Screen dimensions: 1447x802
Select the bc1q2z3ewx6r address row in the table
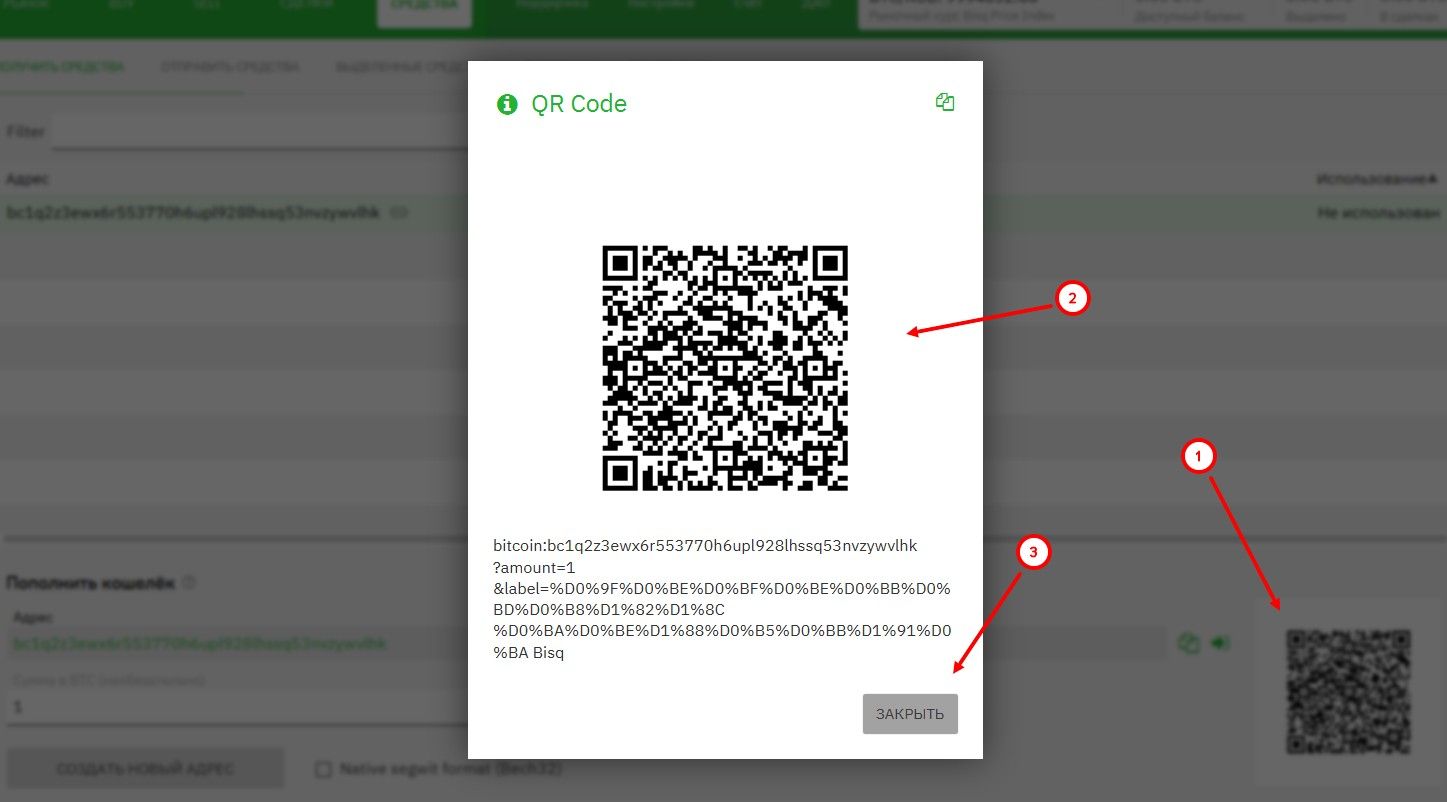click(x=723, y=213)
